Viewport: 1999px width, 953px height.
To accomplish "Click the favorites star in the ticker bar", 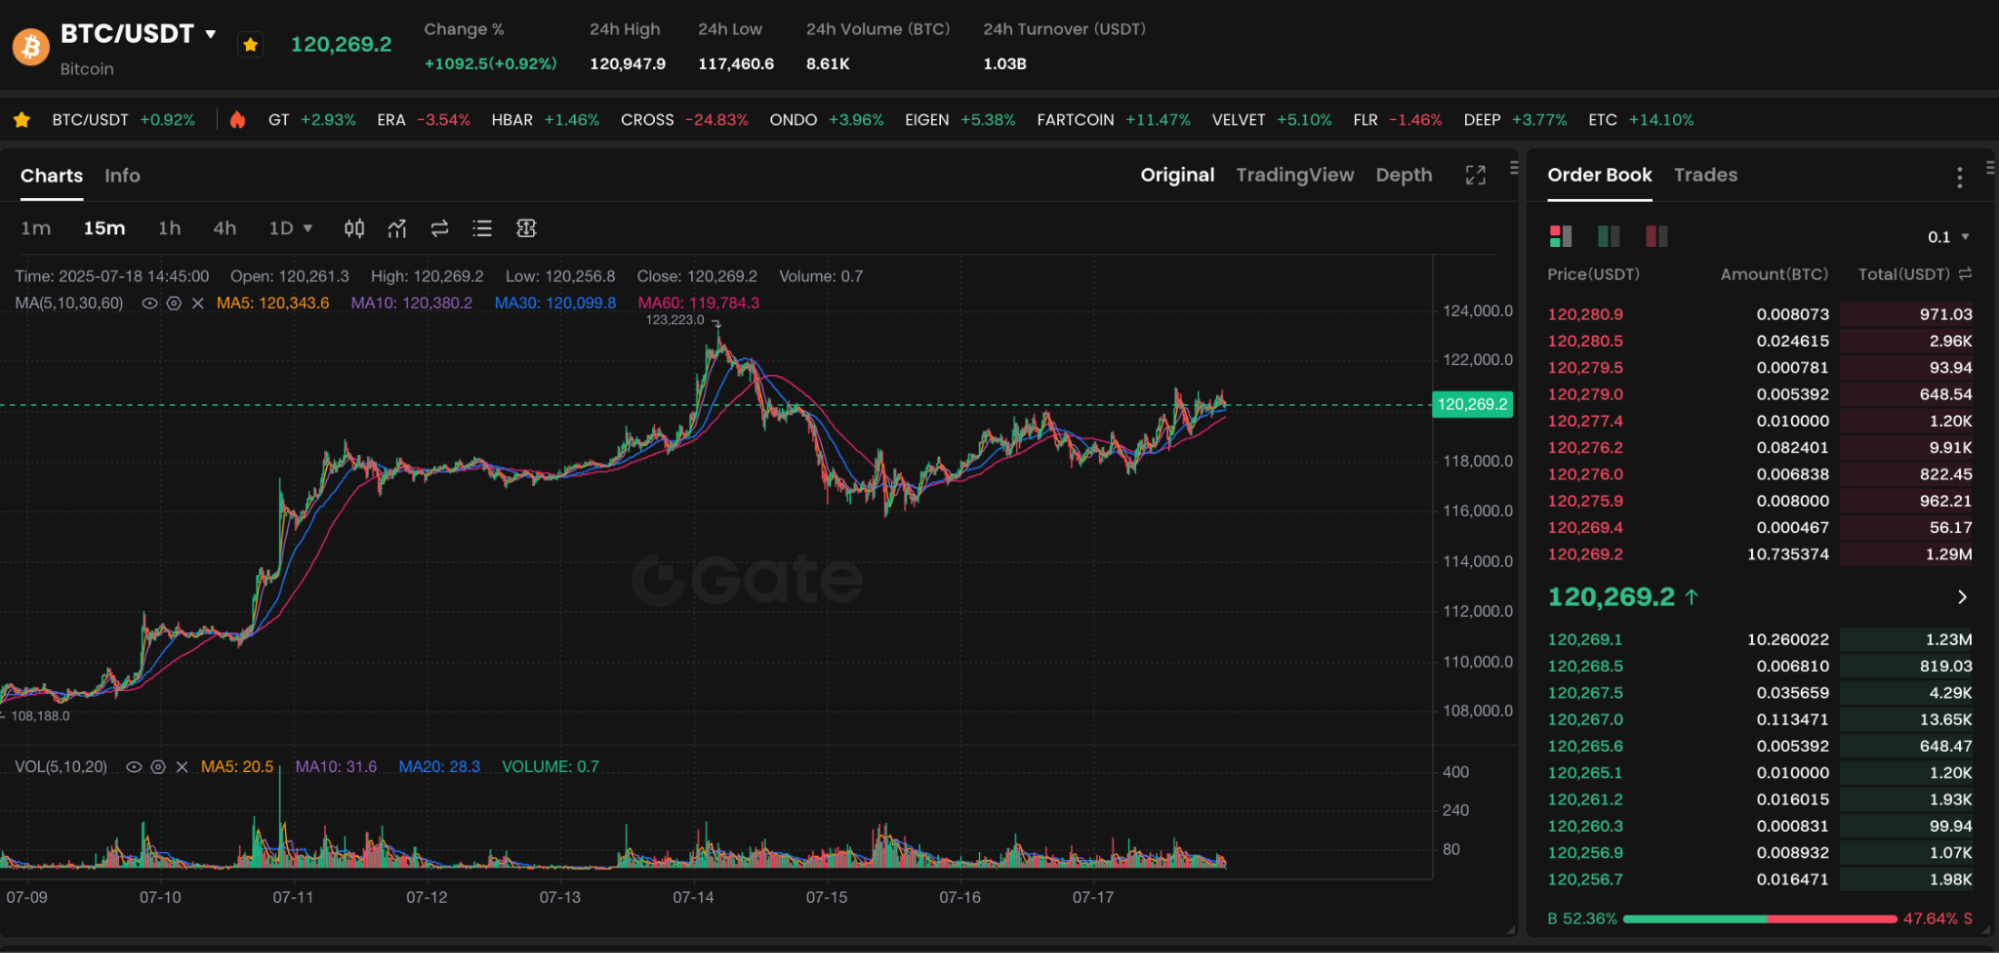I will 22,120.
